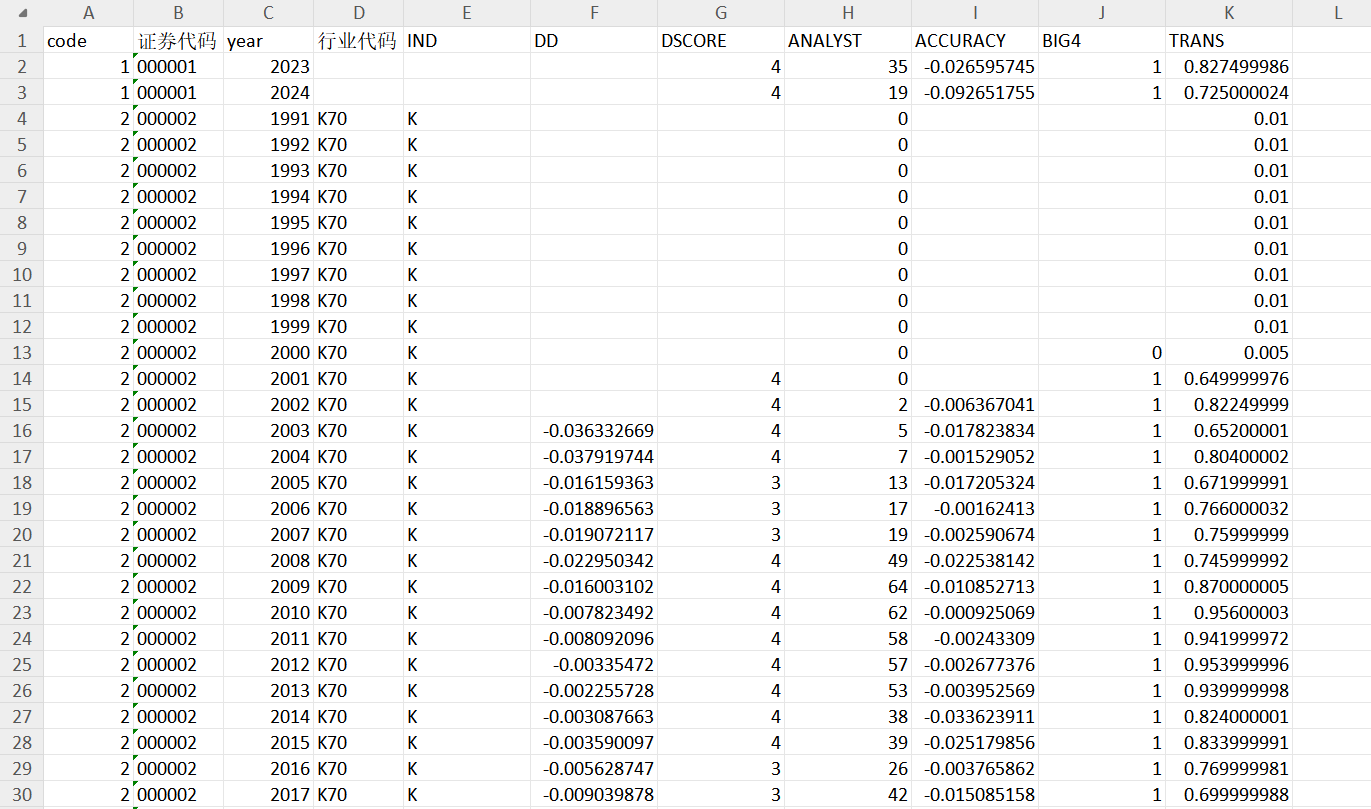Click the select-all corner of the sheet
Viewport: 1371px width, 809px height.
(21, 13)
